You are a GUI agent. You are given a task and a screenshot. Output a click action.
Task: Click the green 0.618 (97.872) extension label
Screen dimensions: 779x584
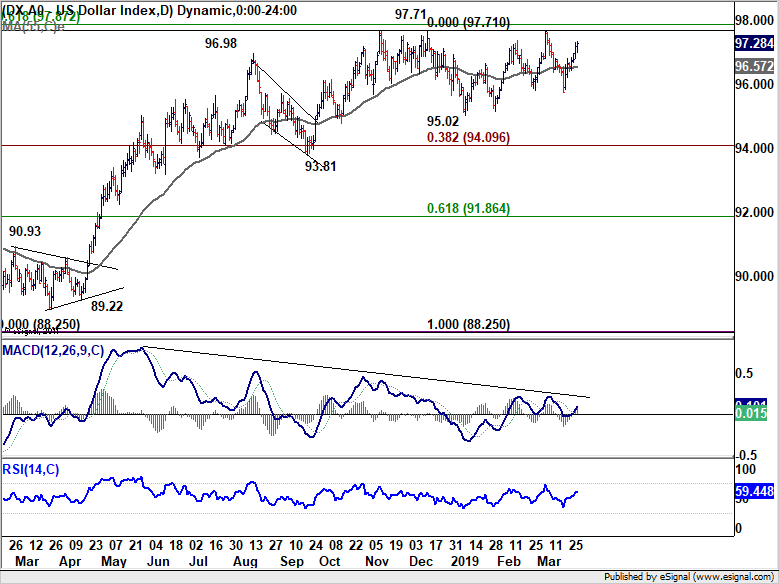[x=40, y=16]
